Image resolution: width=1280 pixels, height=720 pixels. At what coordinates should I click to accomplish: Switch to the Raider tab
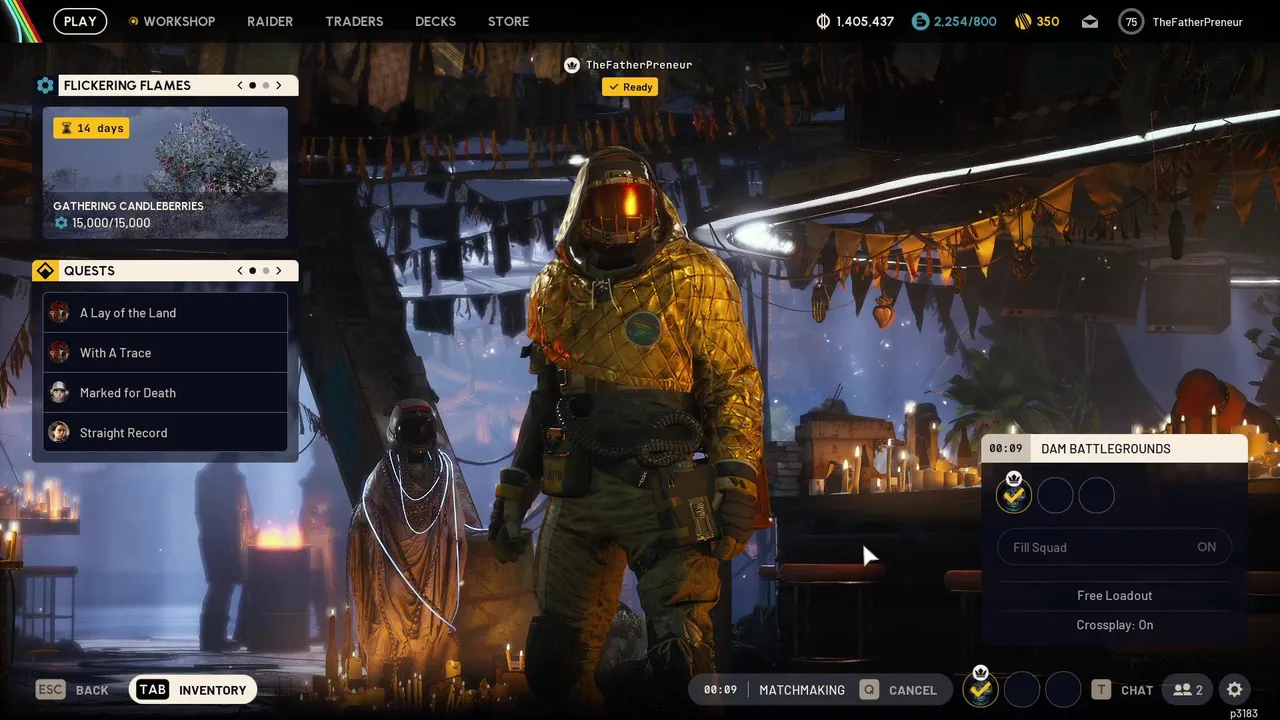tap(270, 21)
